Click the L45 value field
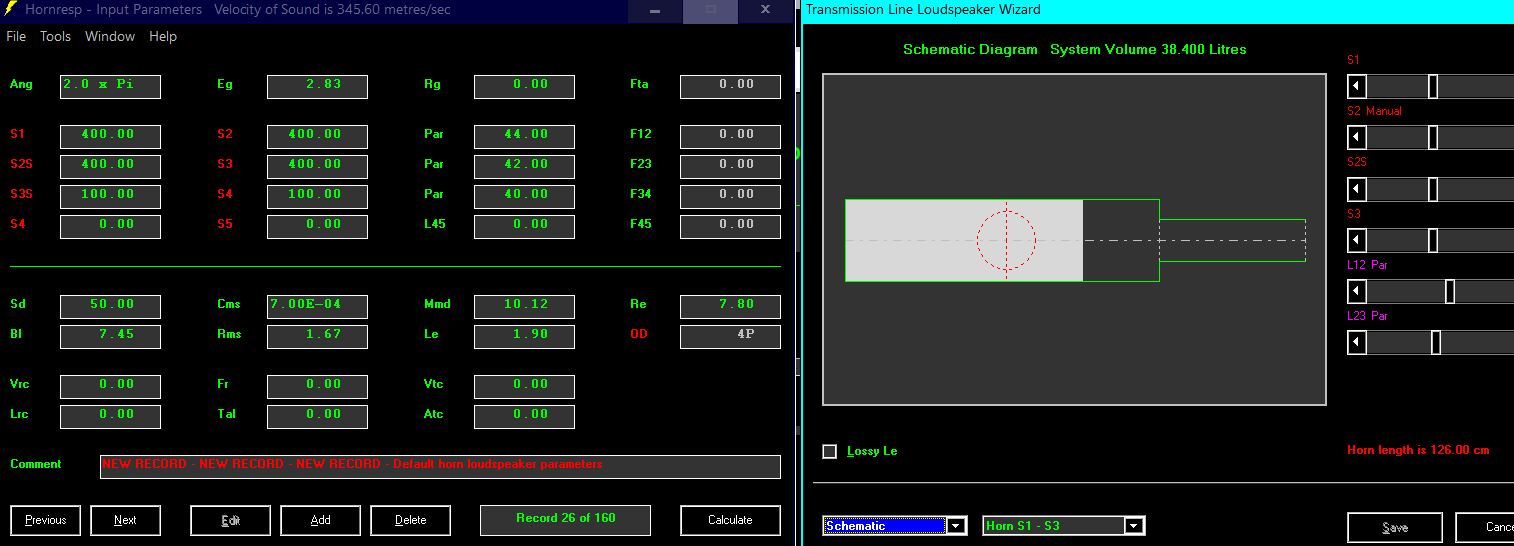 [x=524, y=226]
